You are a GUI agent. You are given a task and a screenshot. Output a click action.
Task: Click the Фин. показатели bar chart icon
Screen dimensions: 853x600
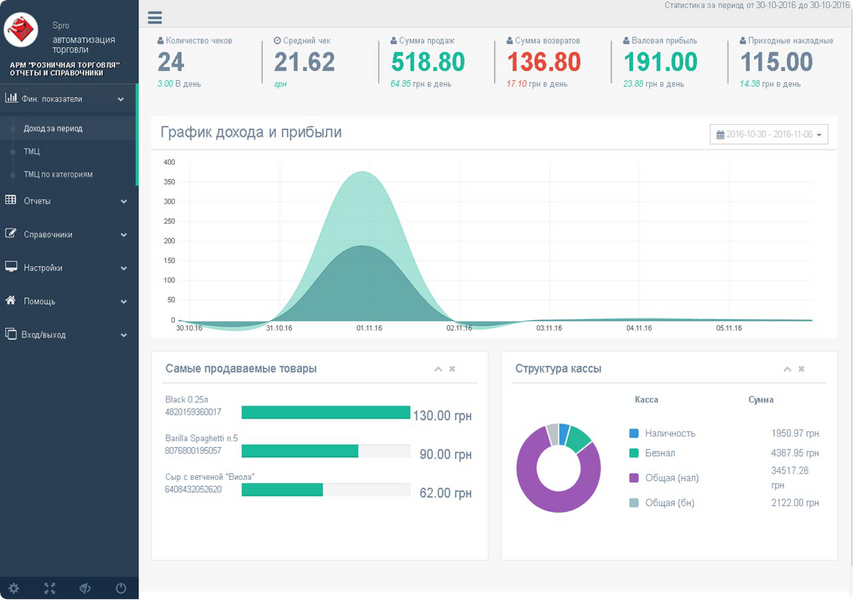point(11,98)
